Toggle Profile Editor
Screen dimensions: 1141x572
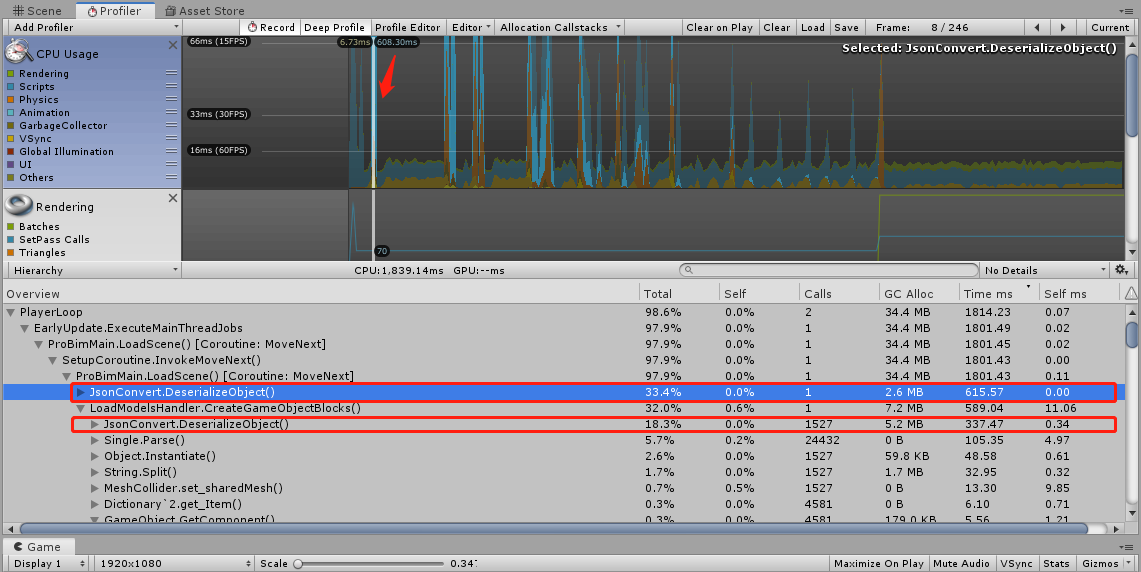408,28
